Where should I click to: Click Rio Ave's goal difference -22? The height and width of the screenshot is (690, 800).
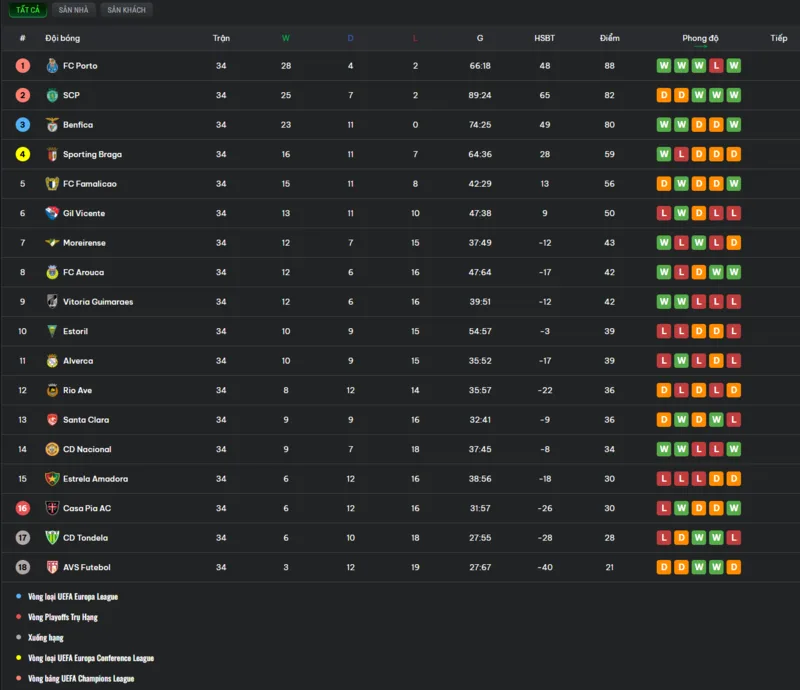tap(544, 390)
